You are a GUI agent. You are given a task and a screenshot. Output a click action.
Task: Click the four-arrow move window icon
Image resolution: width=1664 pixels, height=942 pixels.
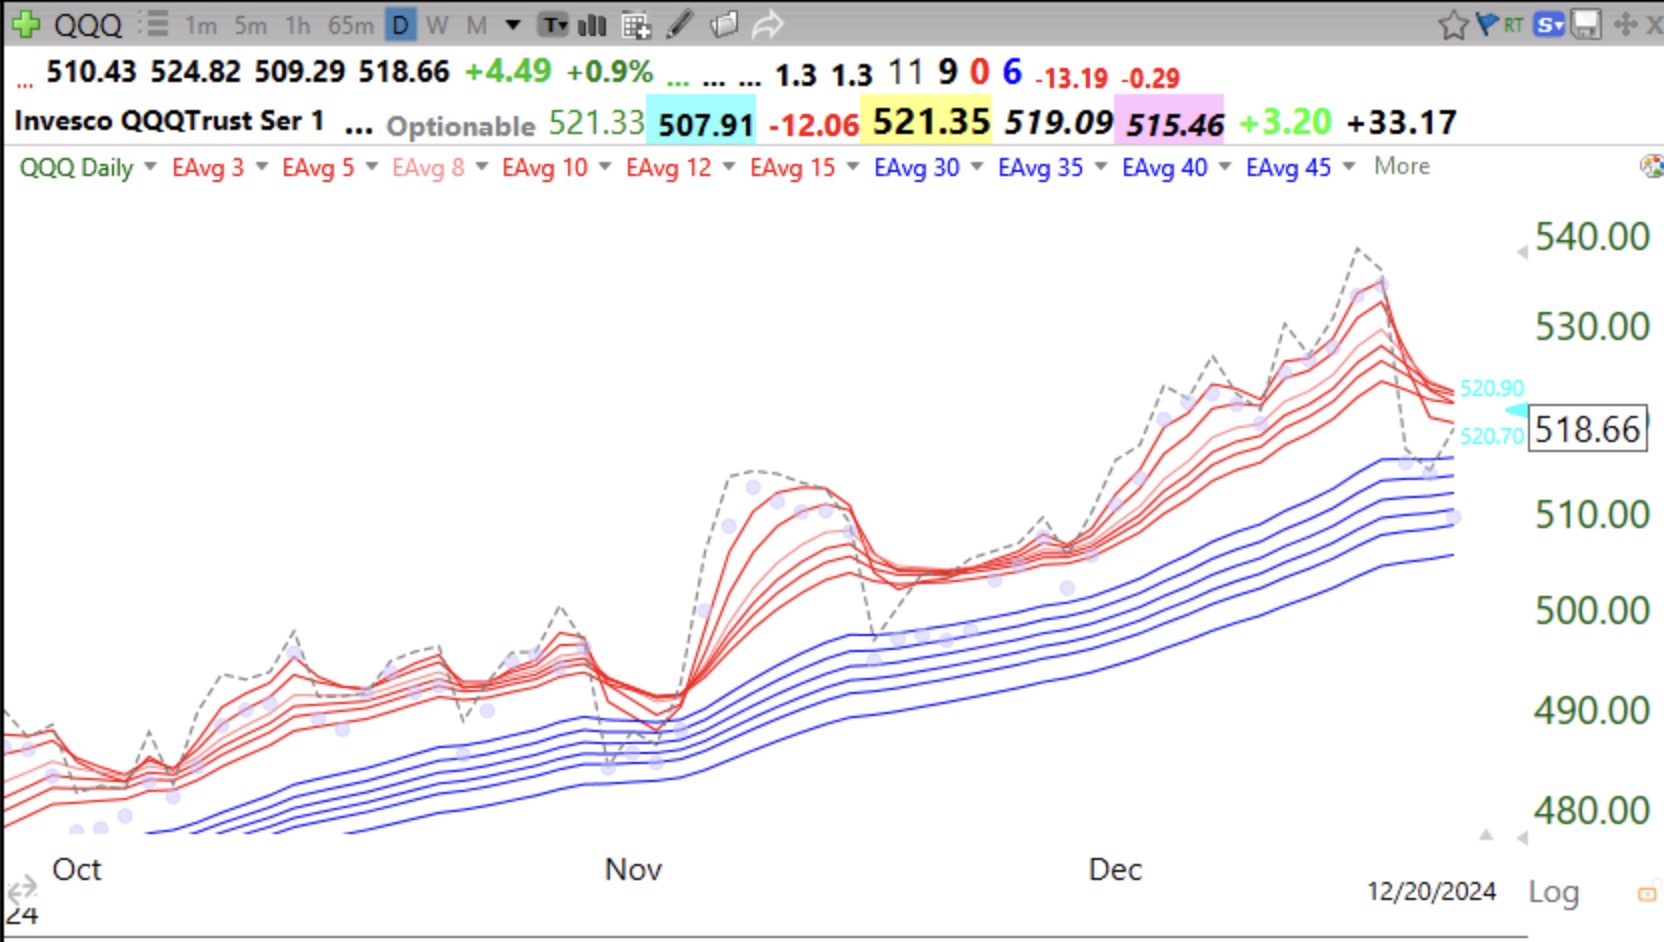coord(1625,24)
